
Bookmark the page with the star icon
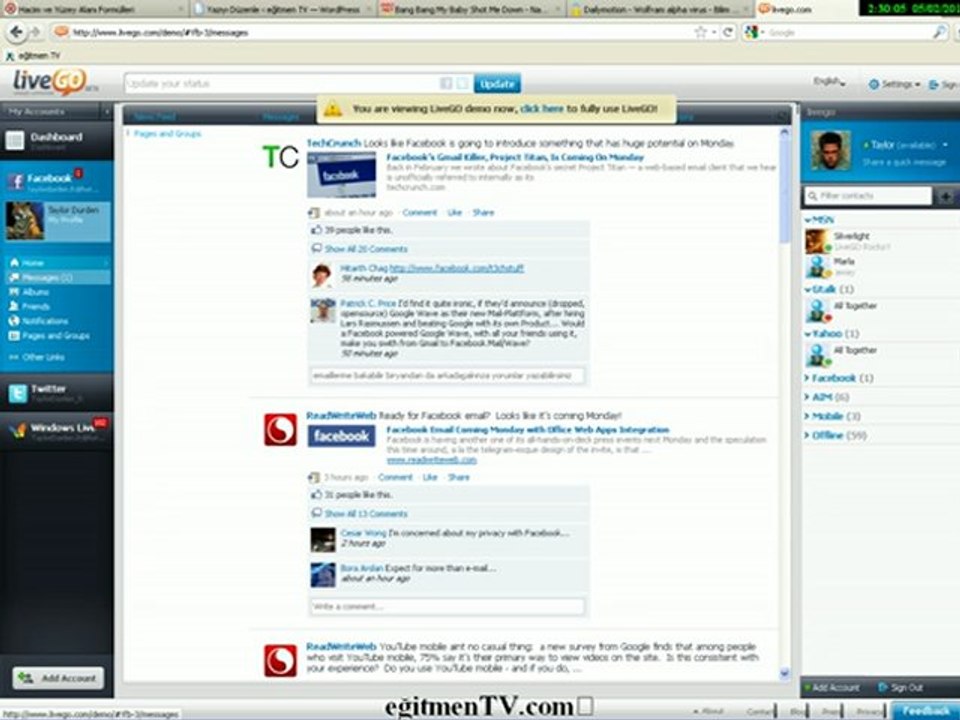700,32
